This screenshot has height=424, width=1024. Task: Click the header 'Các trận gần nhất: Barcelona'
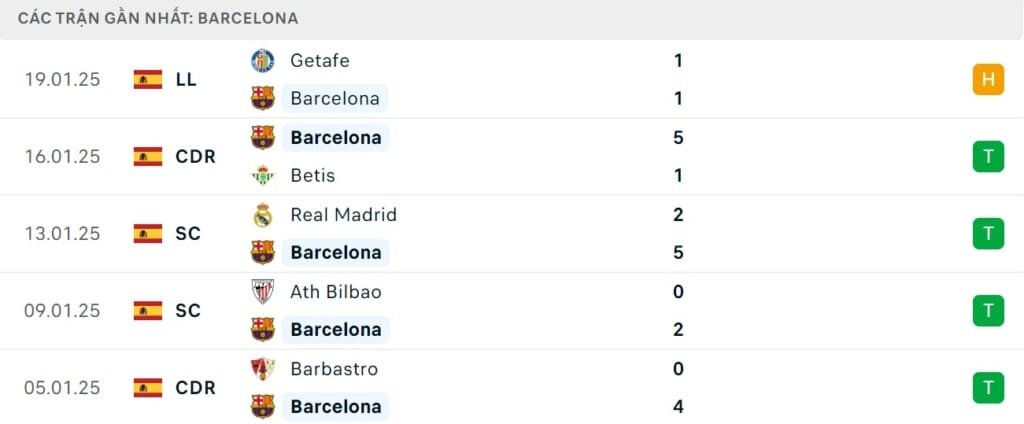(x=158, y=18)
